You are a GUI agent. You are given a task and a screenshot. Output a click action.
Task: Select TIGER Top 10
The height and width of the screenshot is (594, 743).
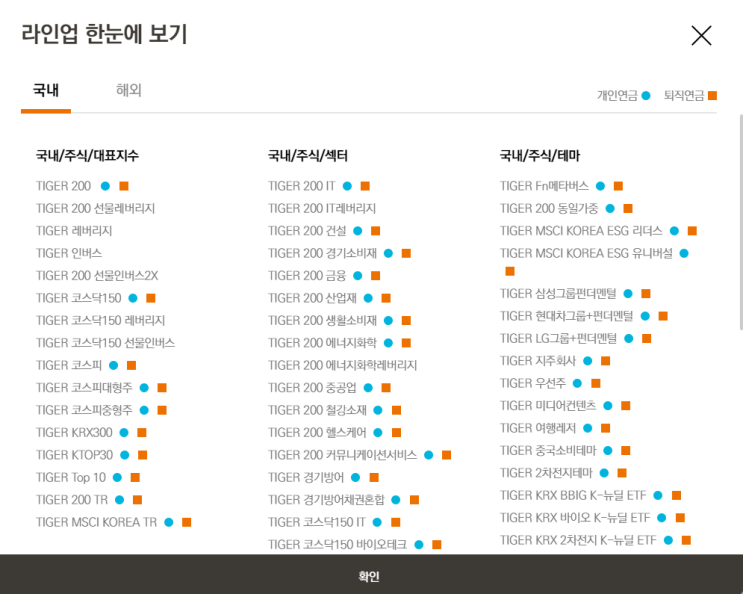[x=71, y=477]
